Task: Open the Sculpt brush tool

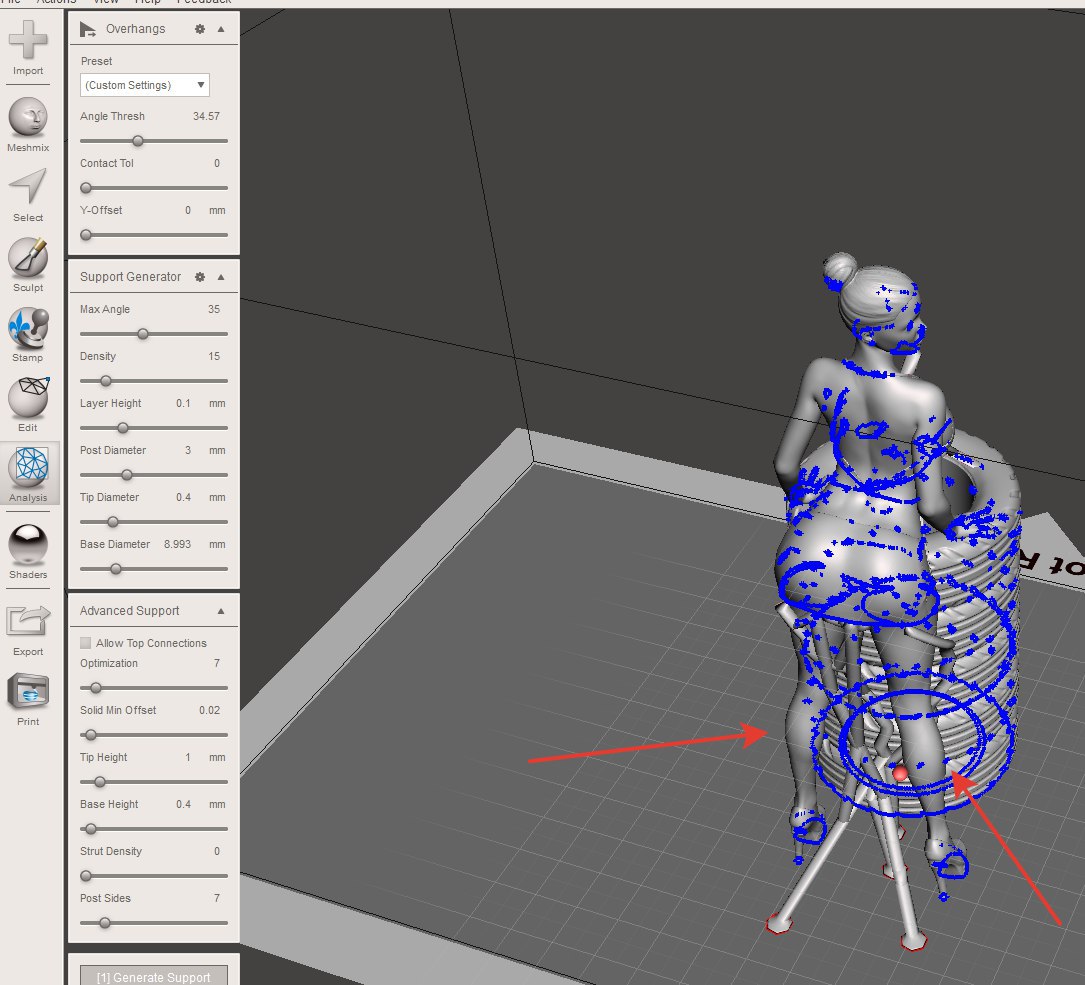Action: [28, 257]
